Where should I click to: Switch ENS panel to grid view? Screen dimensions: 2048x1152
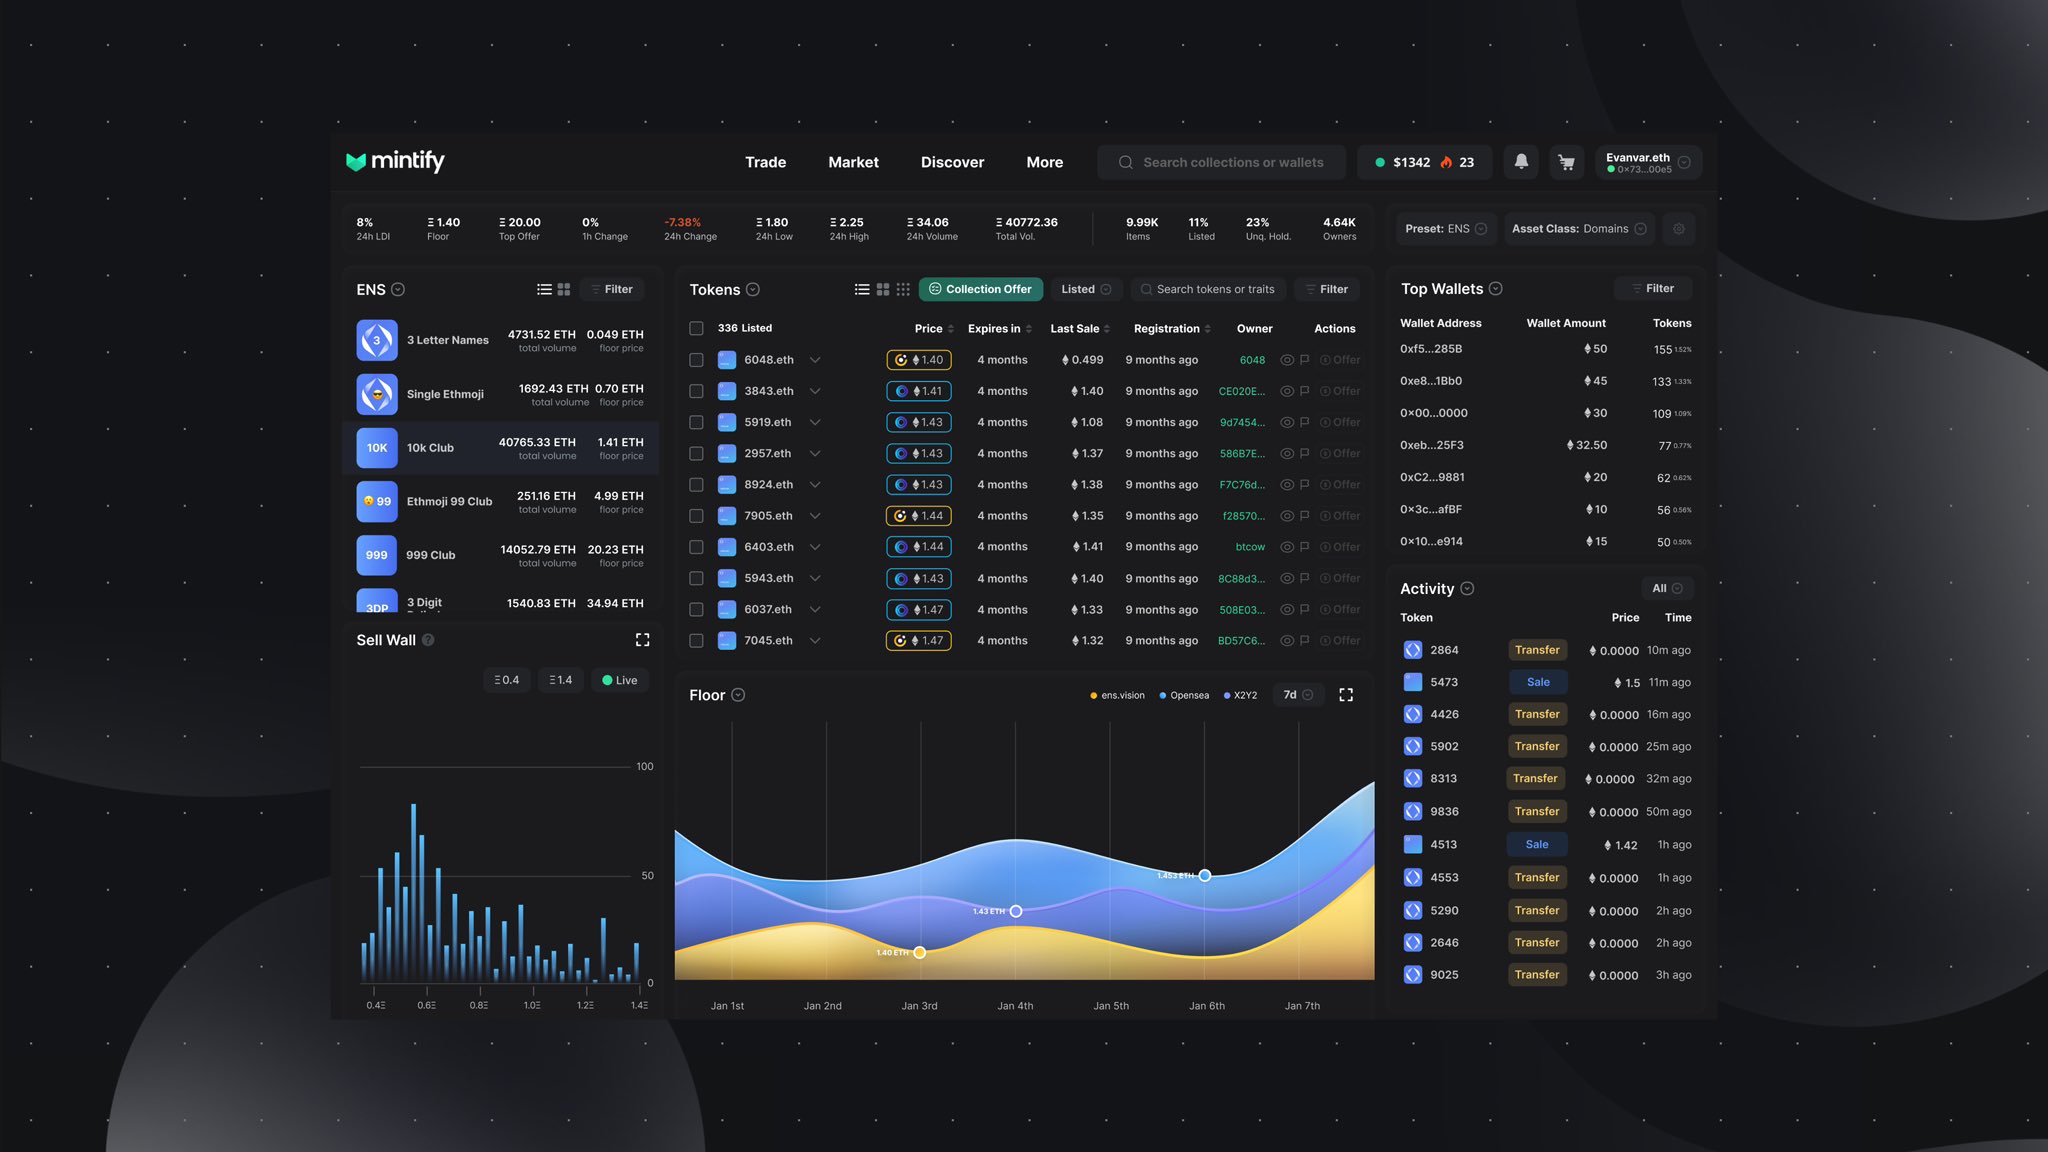click(x=564, y=289)
